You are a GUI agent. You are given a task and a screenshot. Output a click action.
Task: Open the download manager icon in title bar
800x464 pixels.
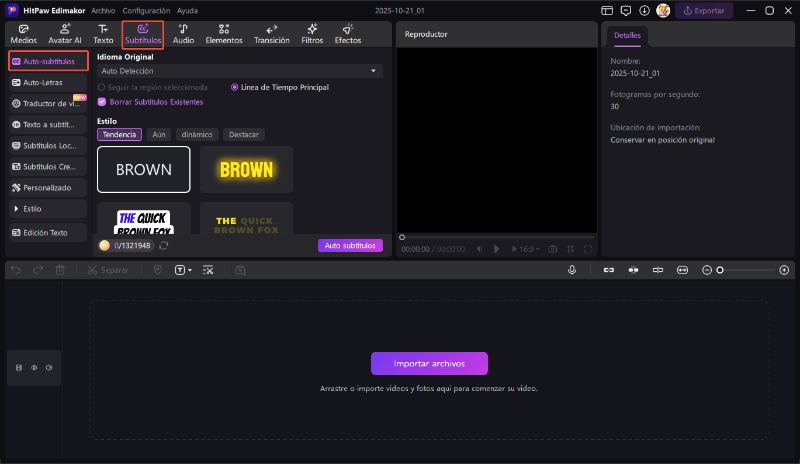pyautogui.click(x=643, y=10)
